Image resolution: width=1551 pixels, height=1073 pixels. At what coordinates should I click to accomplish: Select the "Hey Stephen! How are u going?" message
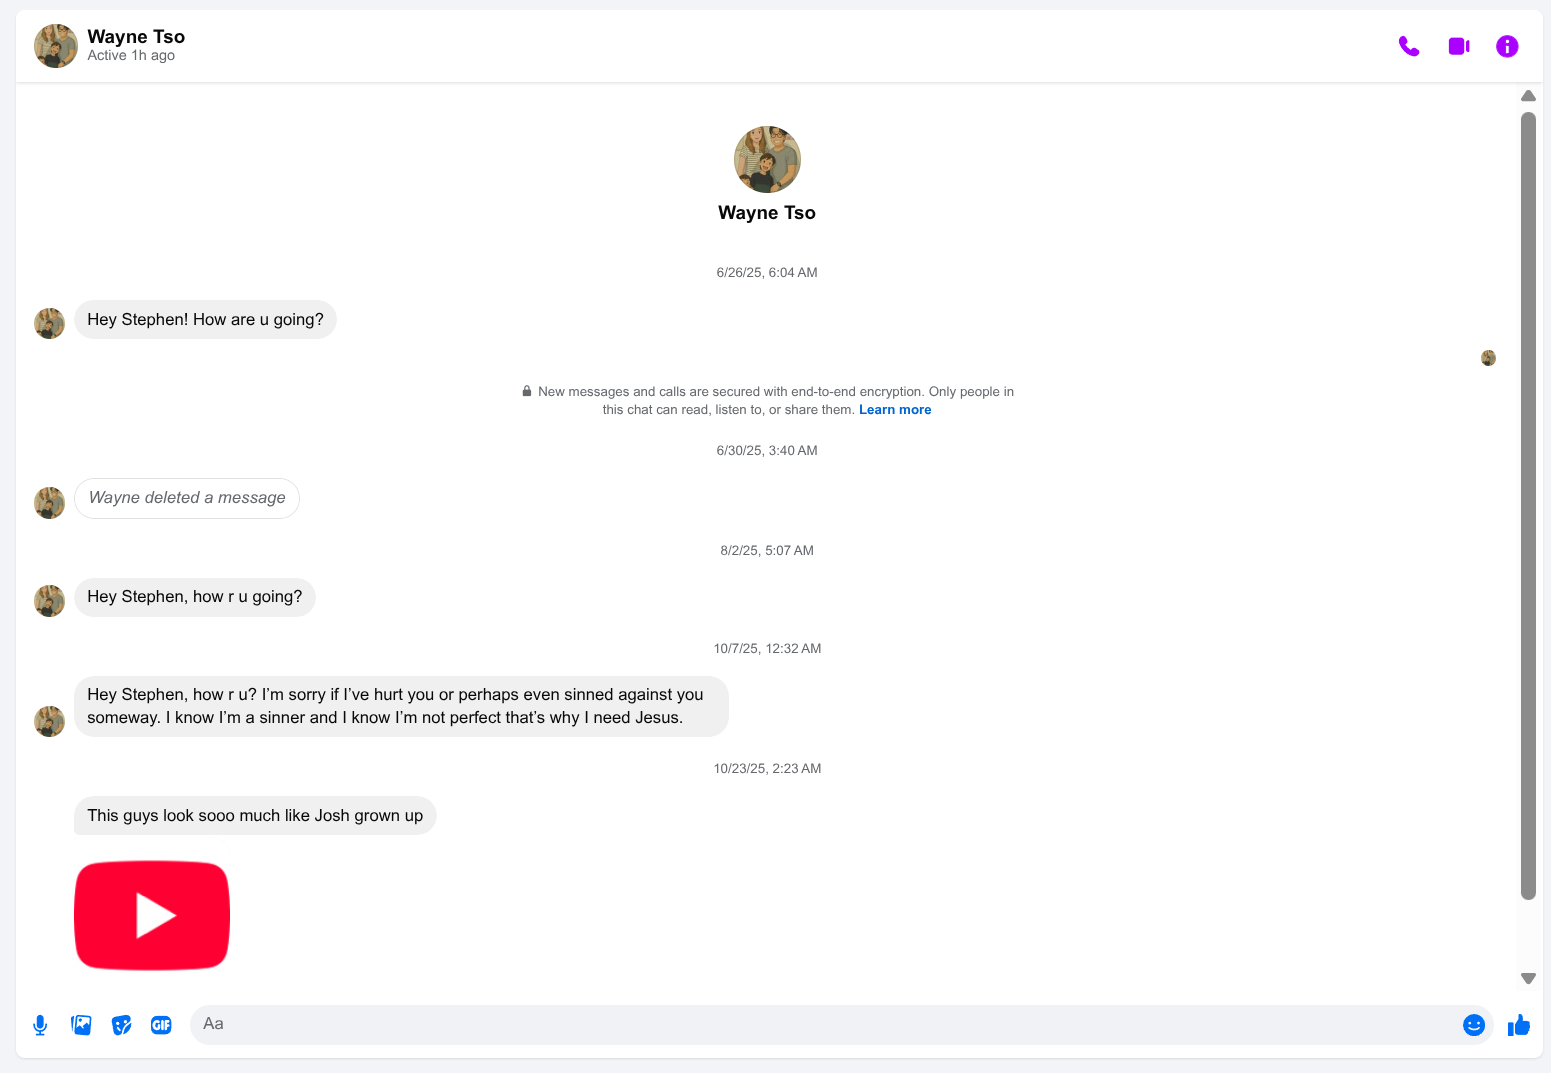point(205,320)
